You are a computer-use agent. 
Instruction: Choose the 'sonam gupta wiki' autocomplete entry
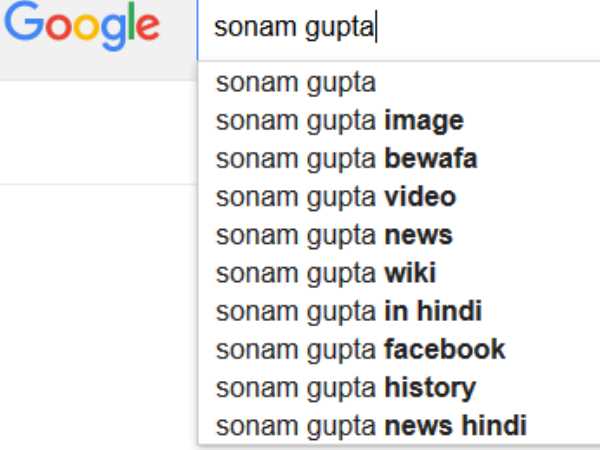point(325,273)
